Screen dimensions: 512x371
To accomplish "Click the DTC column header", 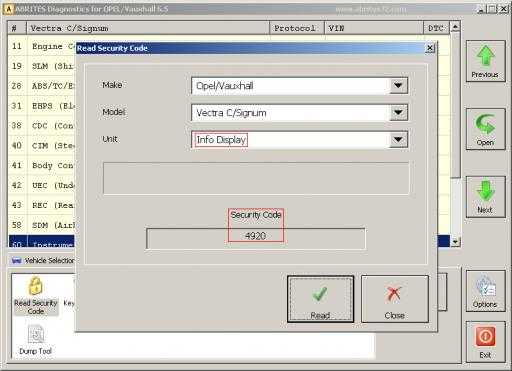I will [436, 28].
